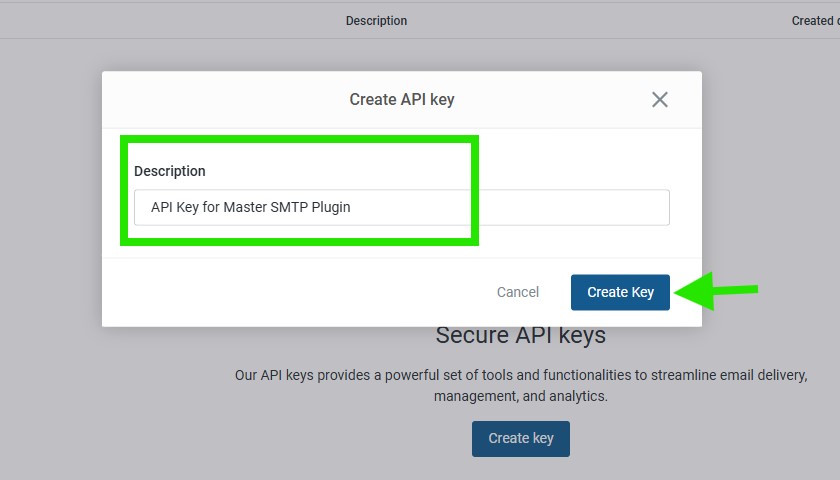
Task: Click the dimmed backdrop left of dialog
Action: point(50,250)
